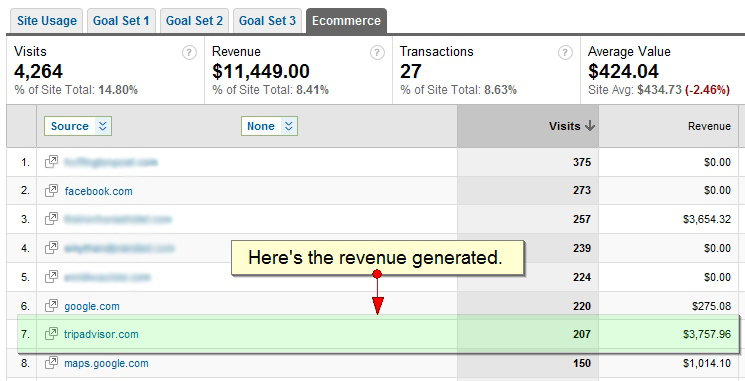The image size is (745, 381).
Task: Switch to the Goal Set 2 tab
Action: pos(194,21)
